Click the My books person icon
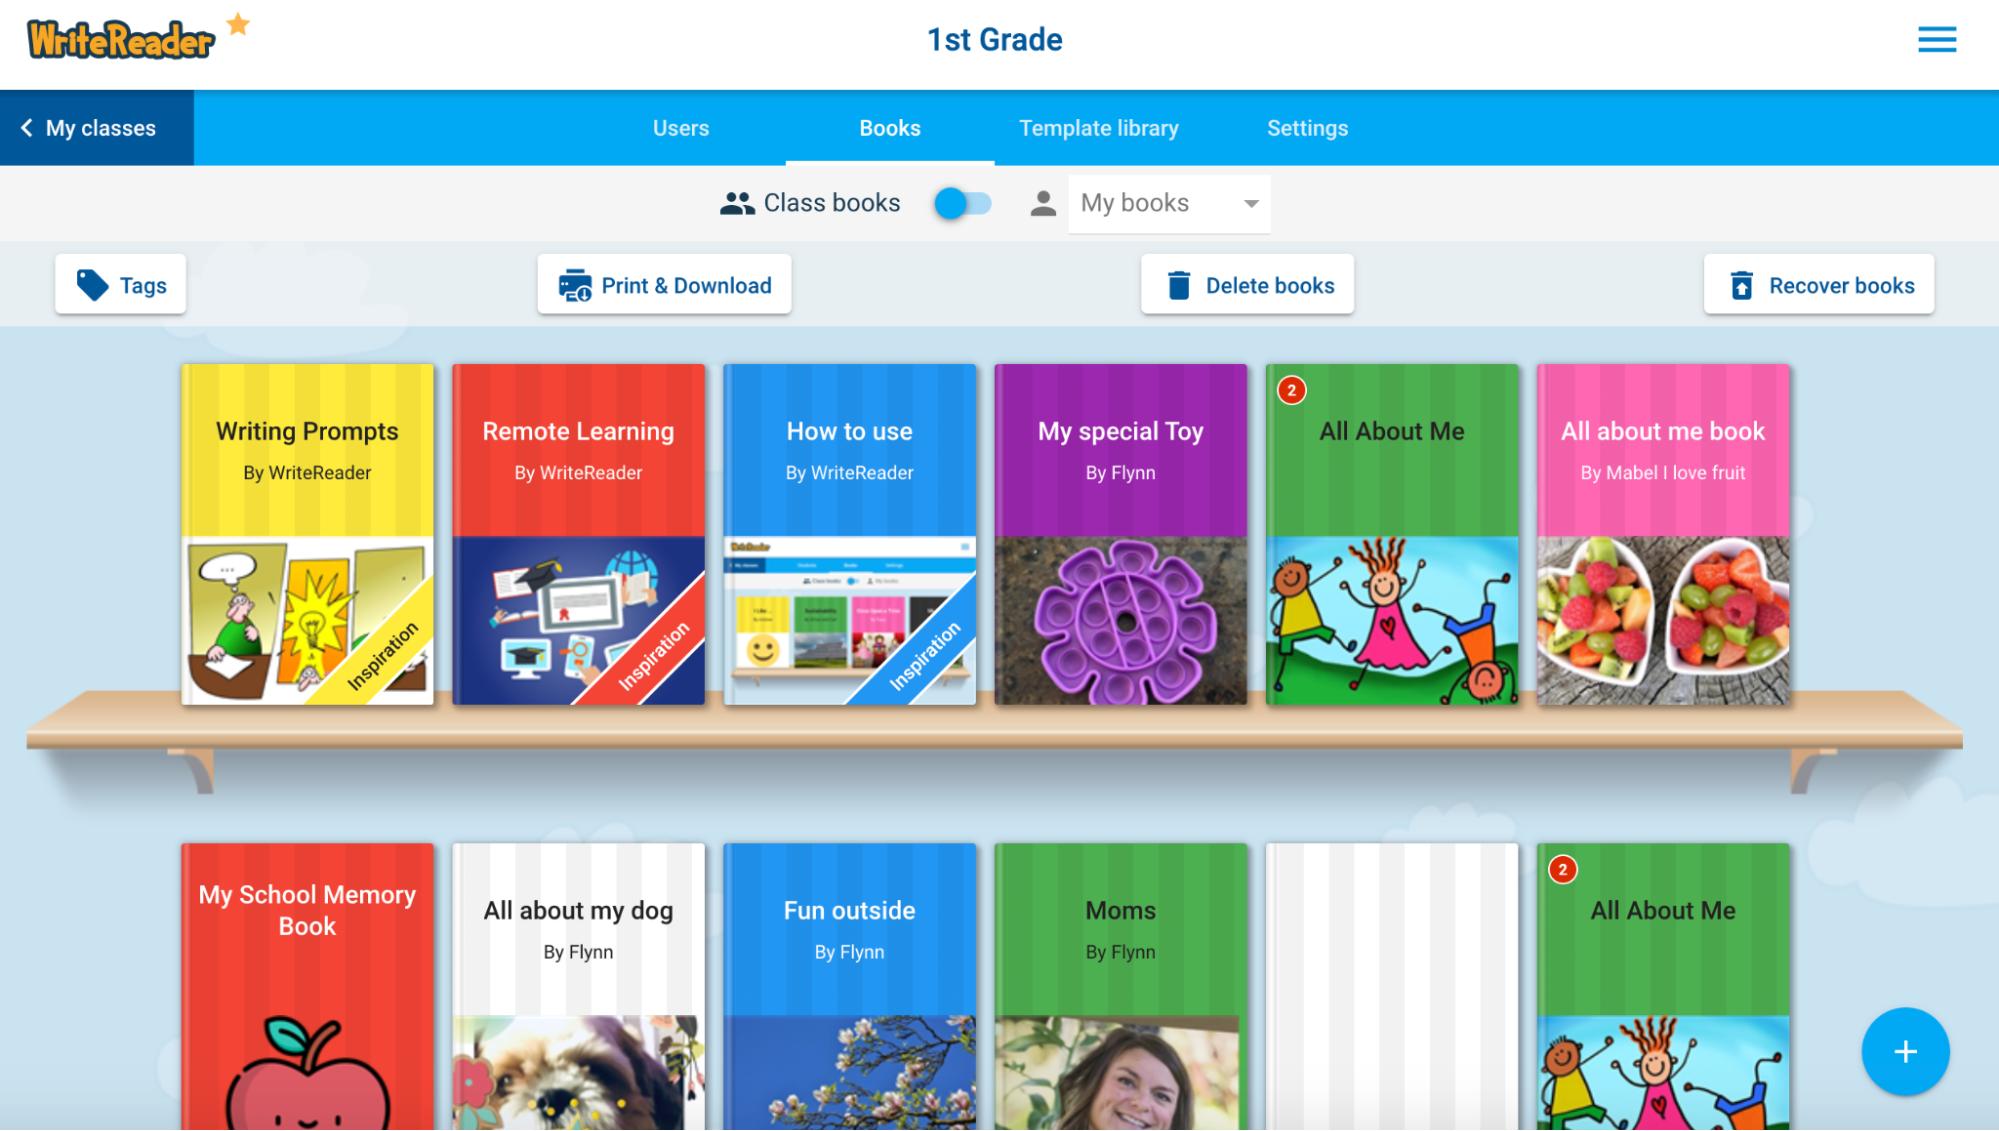Viewport: 1999px width, 1131px height. [1048, 203]
